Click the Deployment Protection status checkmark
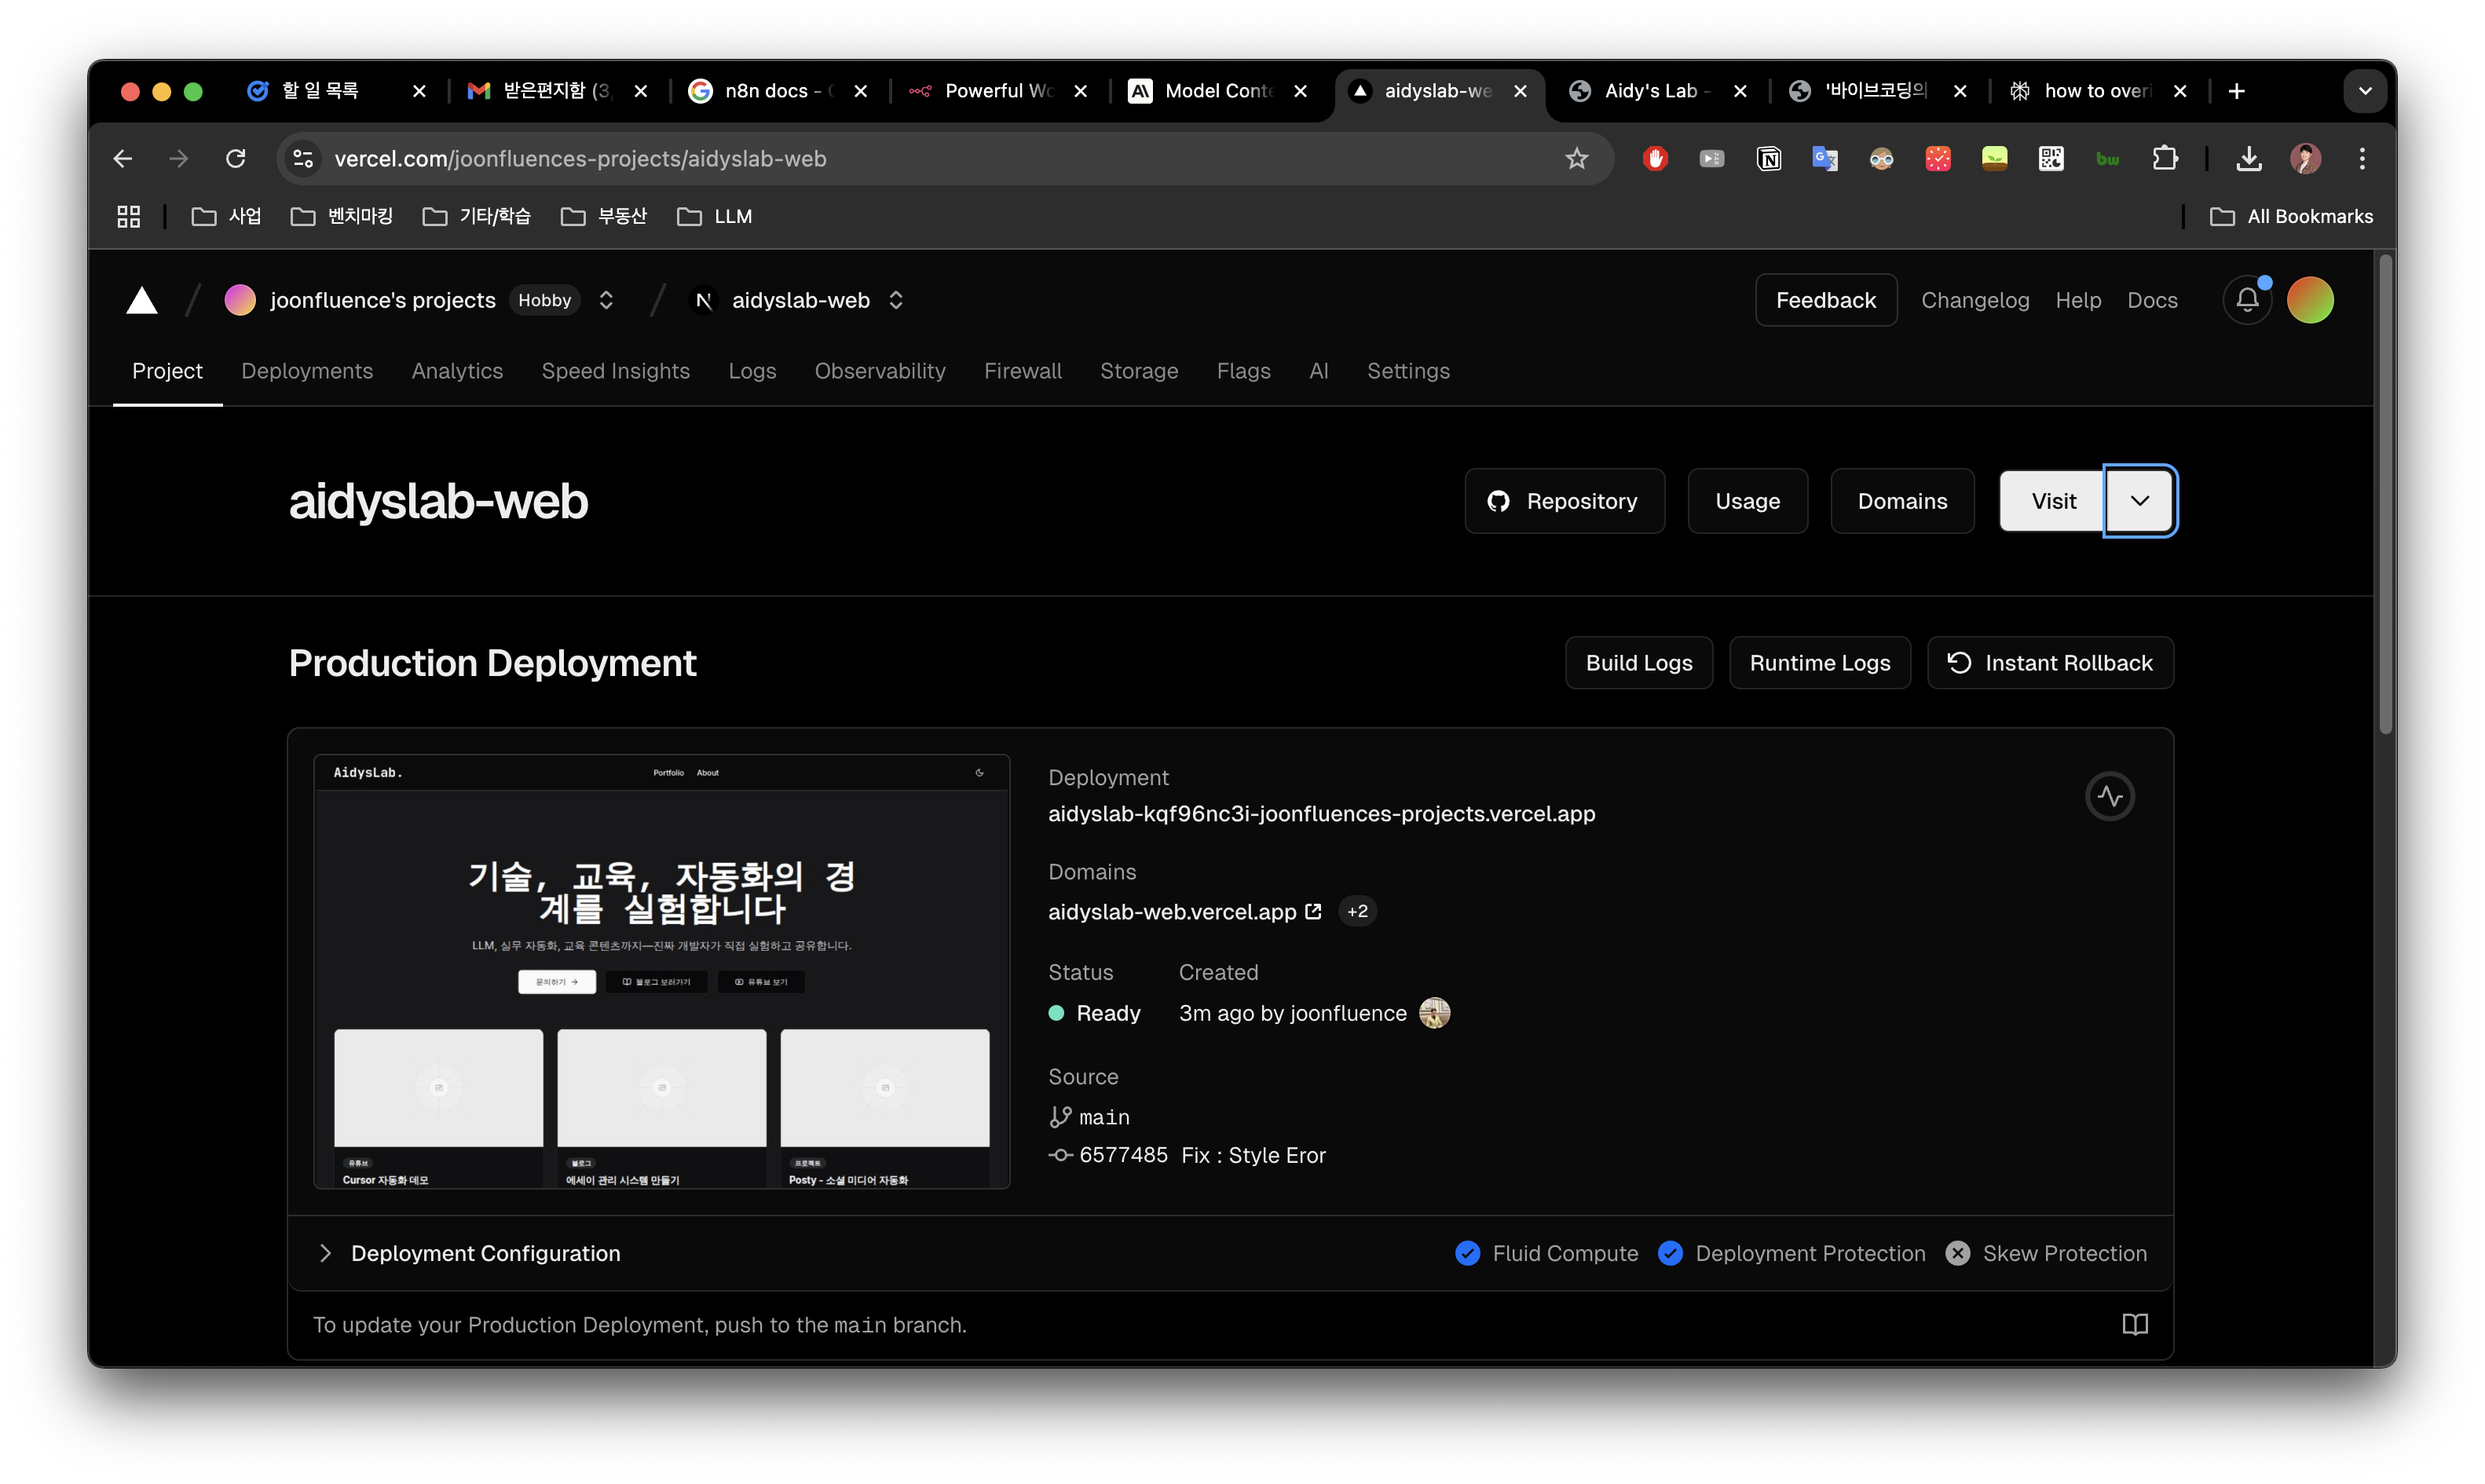2485x1484 pixels. (1670, 1253)
